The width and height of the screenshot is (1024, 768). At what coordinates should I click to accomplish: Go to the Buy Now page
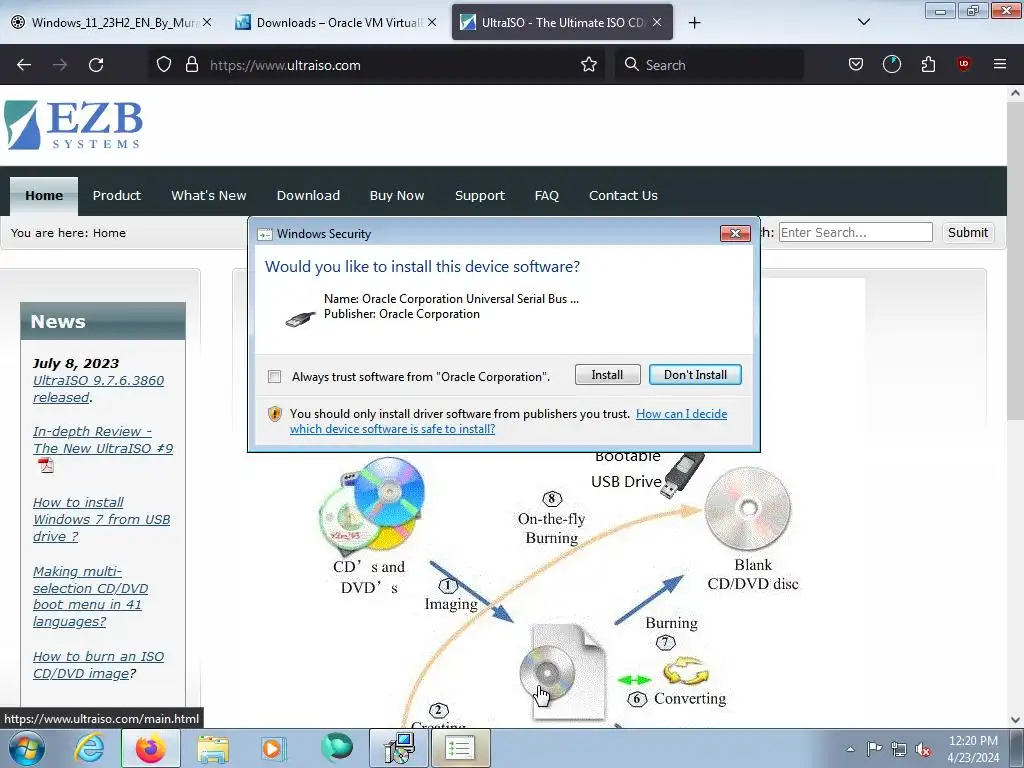click(x=396, y=195)
